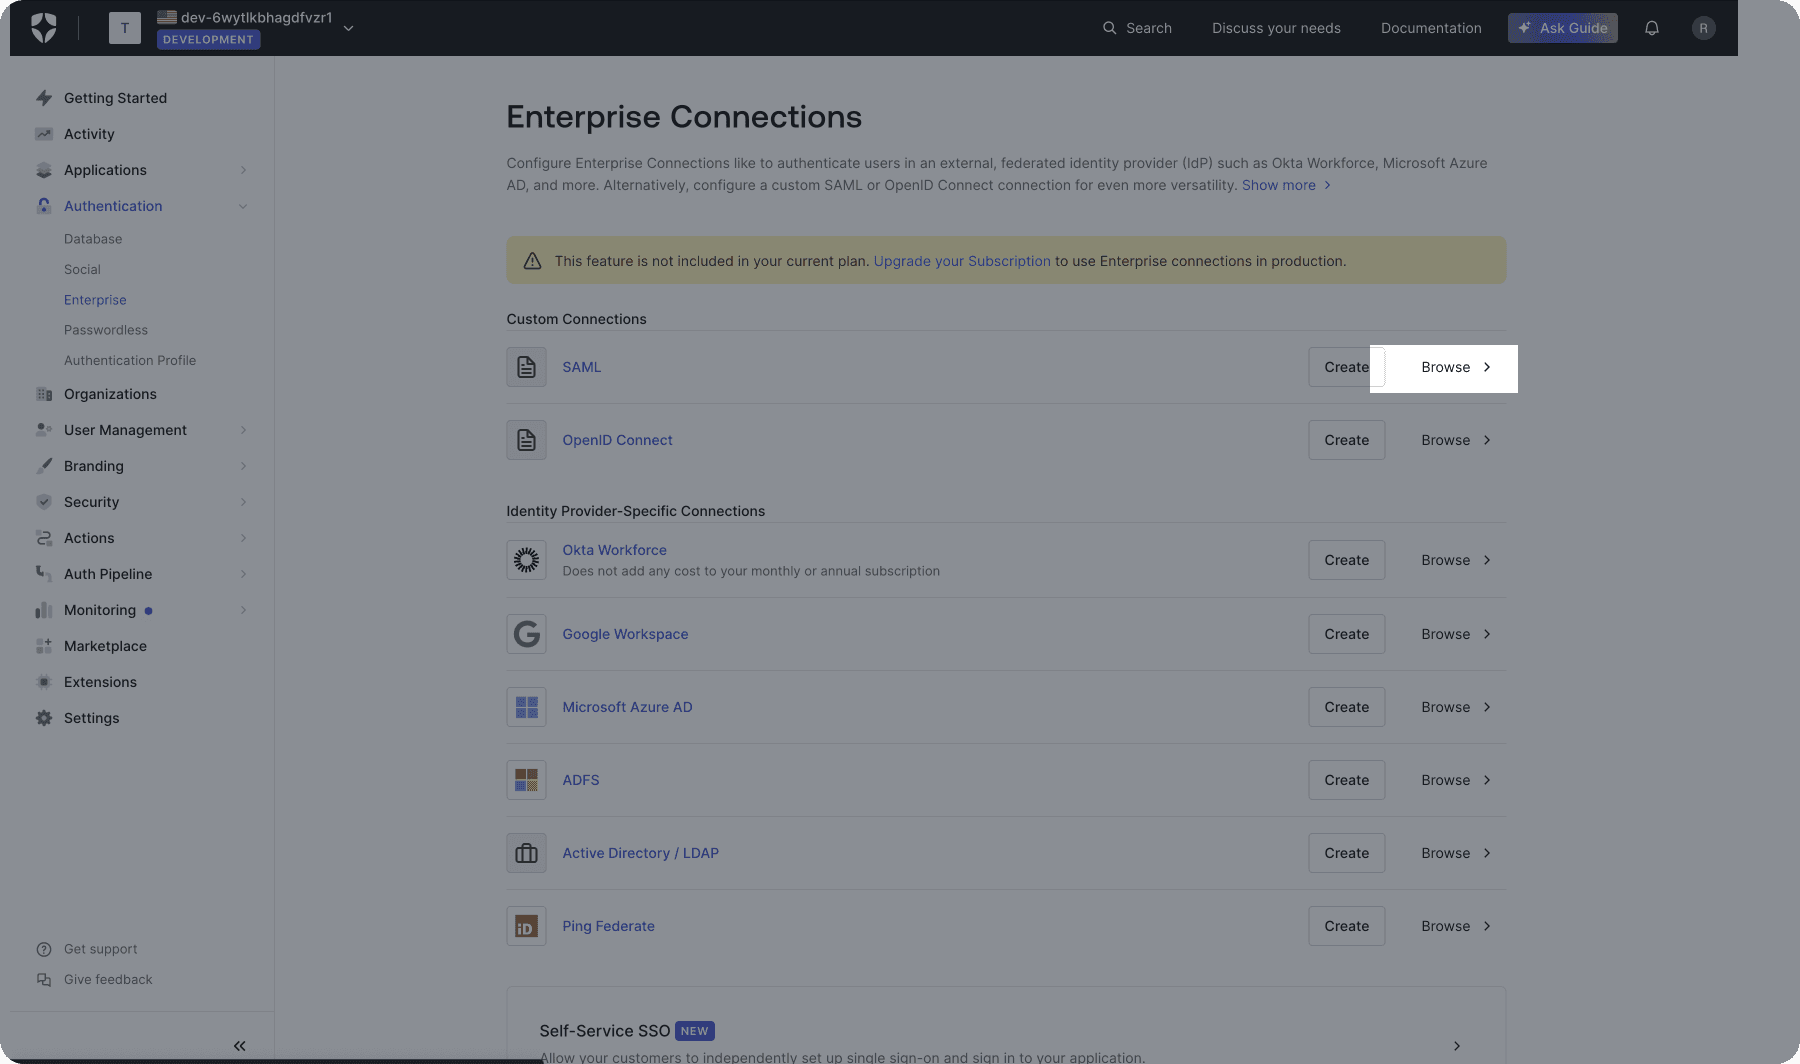Click the OpenID Connect document icon
Viewport: 1800px width, 1064px height.
[x=526, y=440]
